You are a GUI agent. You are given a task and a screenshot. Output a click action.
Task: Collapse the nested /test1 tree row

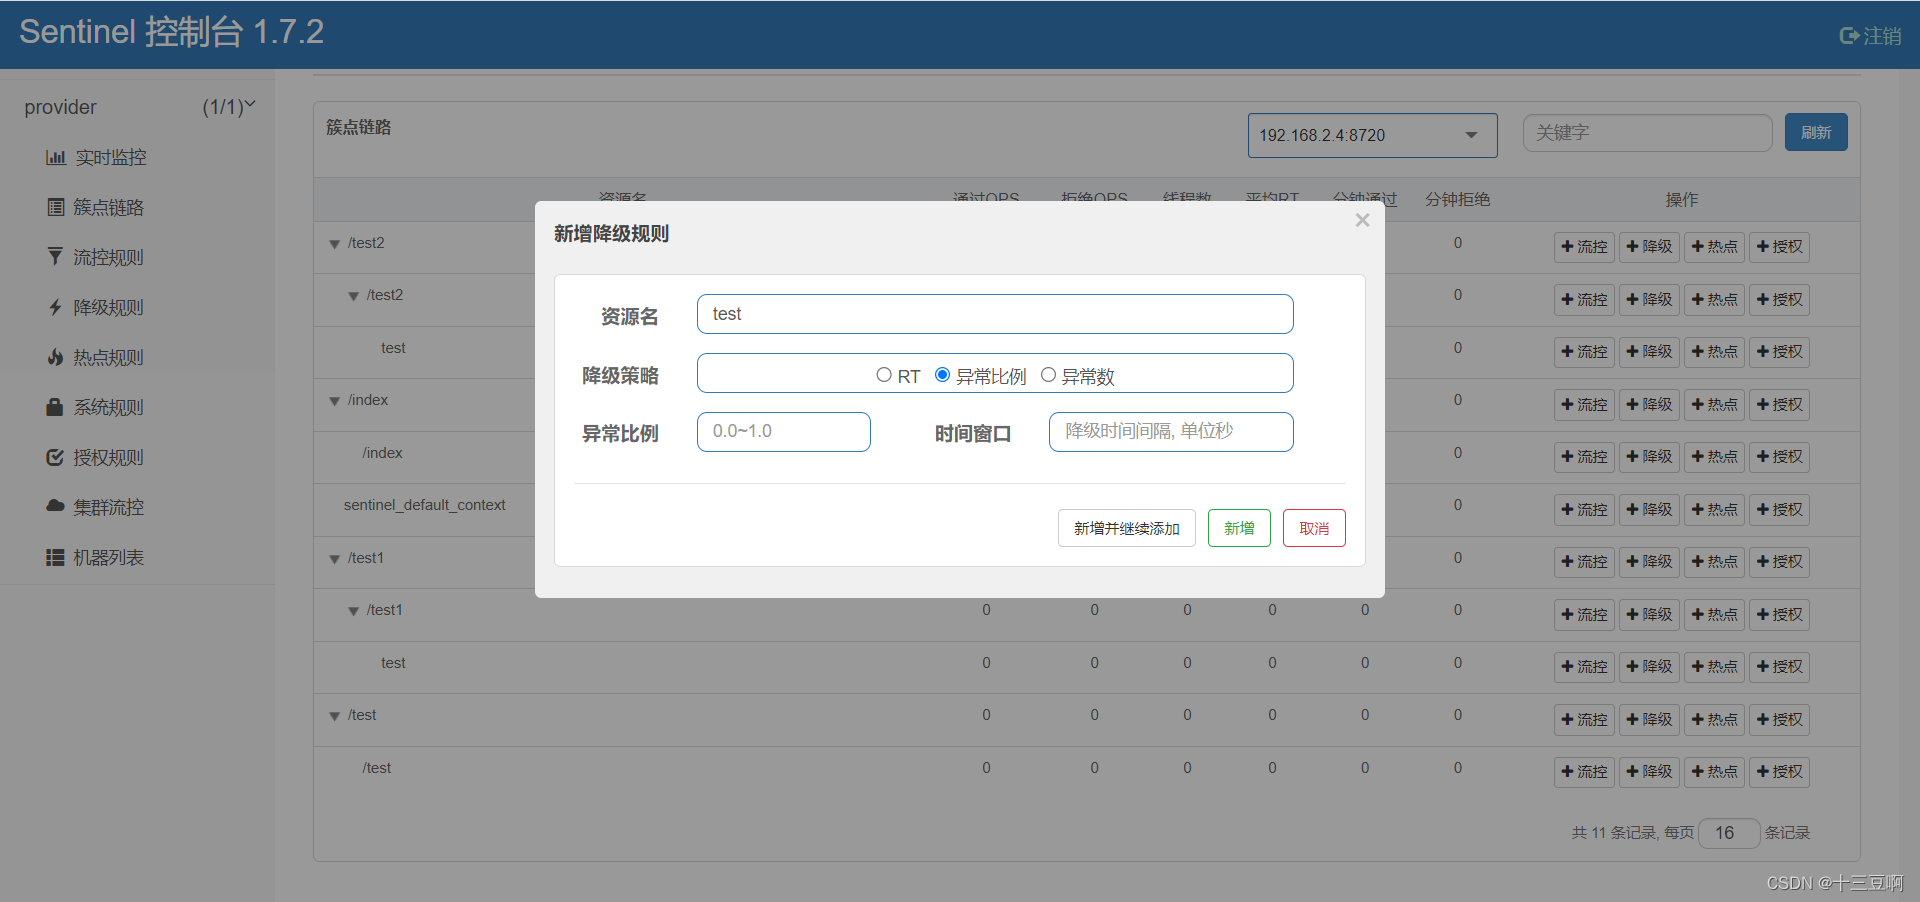click(353, 611)
